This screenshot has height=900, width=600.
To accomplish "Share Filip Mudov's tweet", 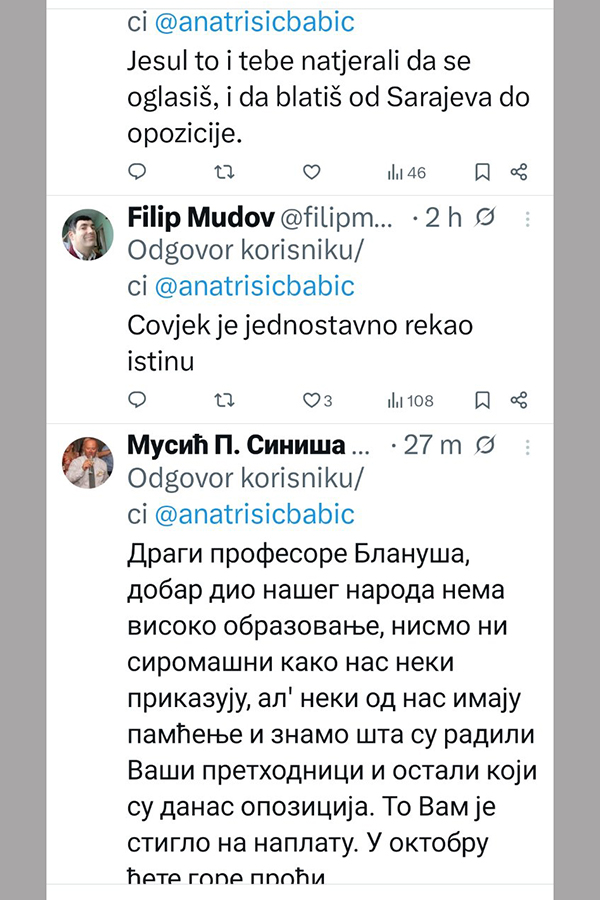I will point(518,400).
